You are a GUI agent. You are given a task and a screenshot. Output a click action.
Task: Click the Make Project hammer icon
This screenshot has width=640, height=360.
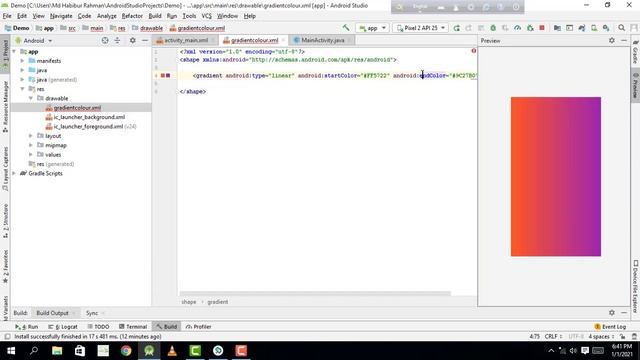tap(346, 28)
